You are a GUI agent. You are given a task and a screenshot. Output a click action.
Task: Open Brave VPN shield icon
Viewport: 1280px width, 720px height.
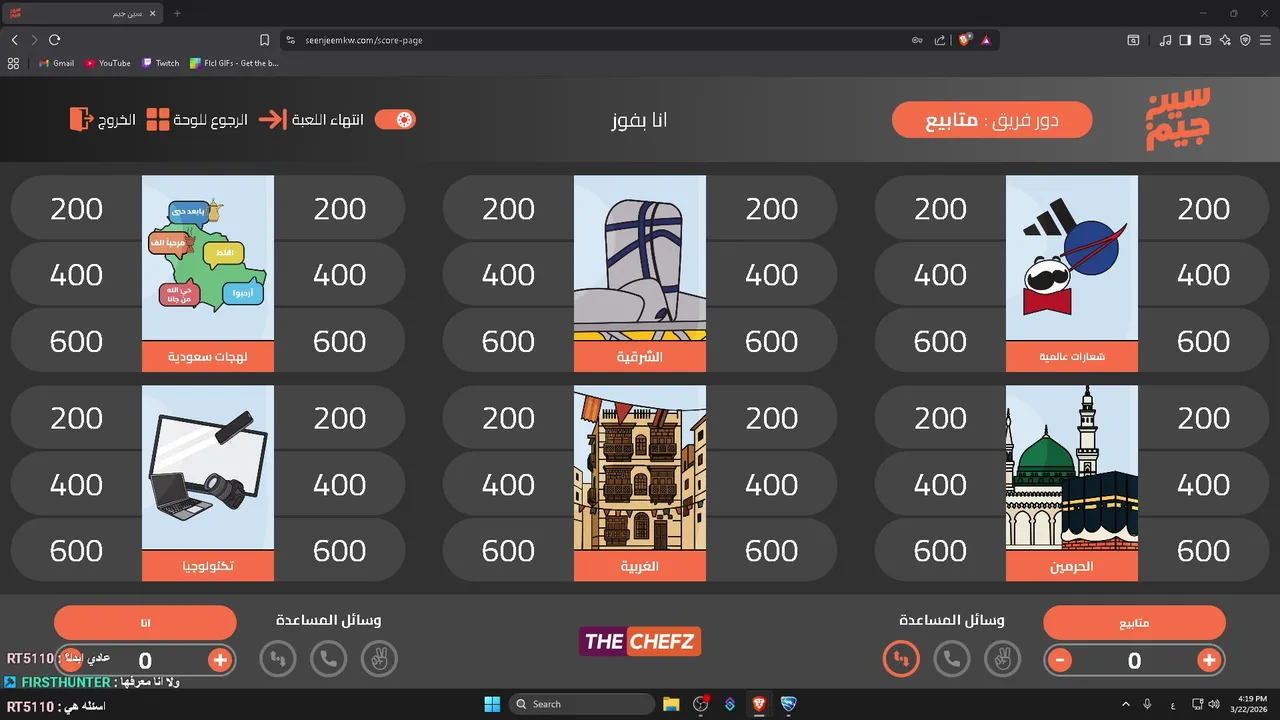point(1245,40)
